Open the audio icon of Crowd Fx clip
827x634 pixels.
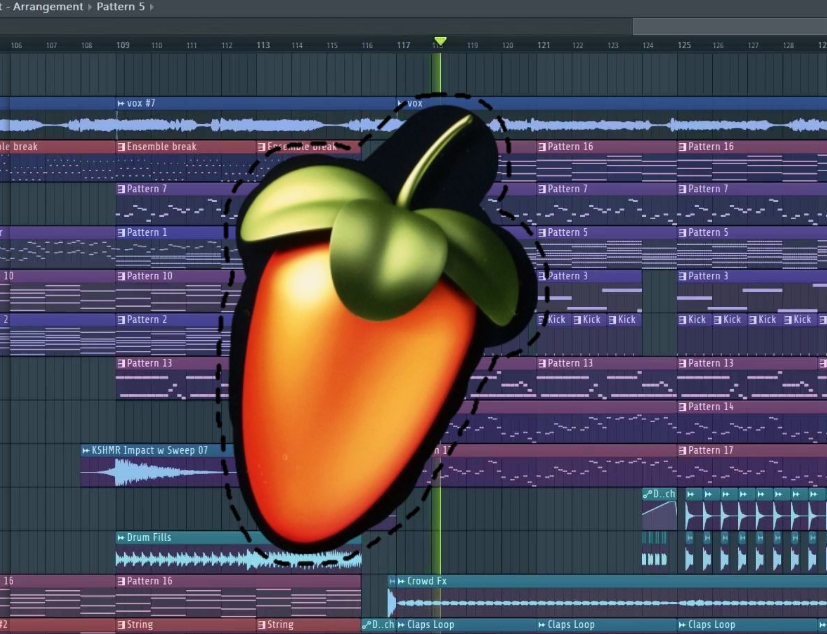click(x=401, y=581)
